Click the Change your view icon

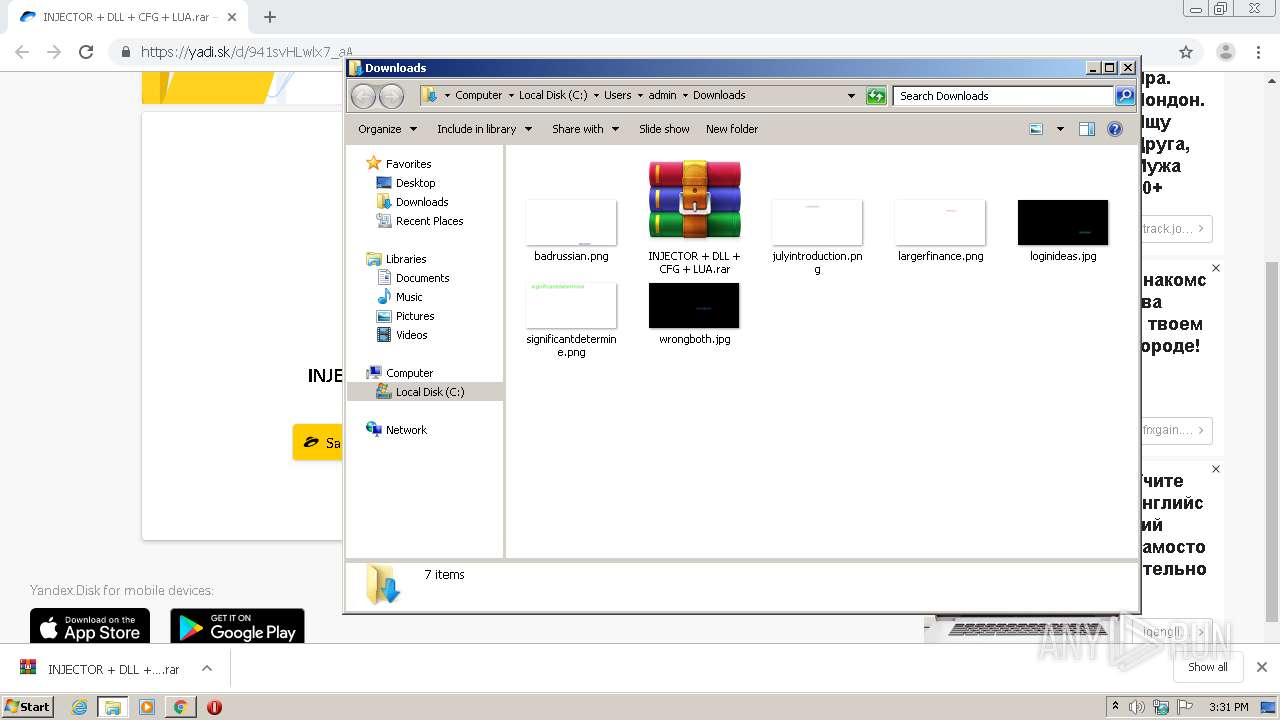click(x=1036, y=129)
